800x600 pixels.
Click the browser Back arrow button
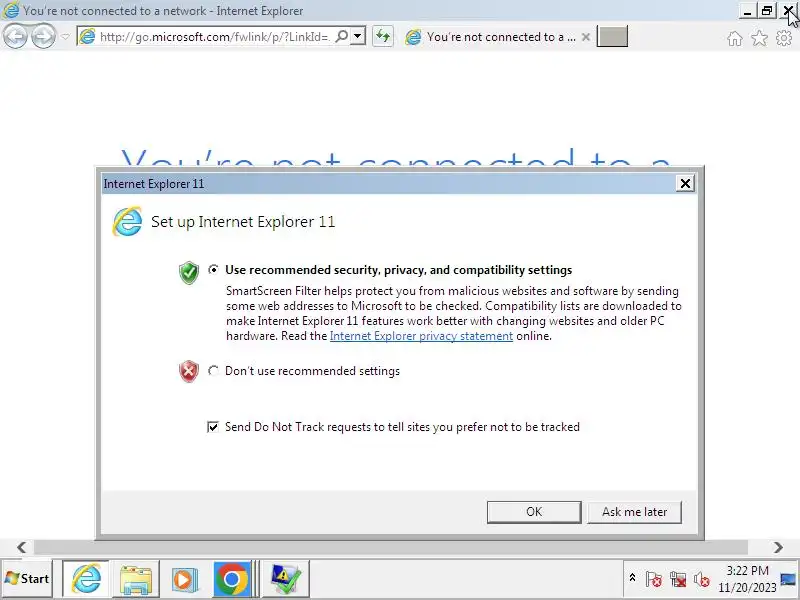(15, 36)
